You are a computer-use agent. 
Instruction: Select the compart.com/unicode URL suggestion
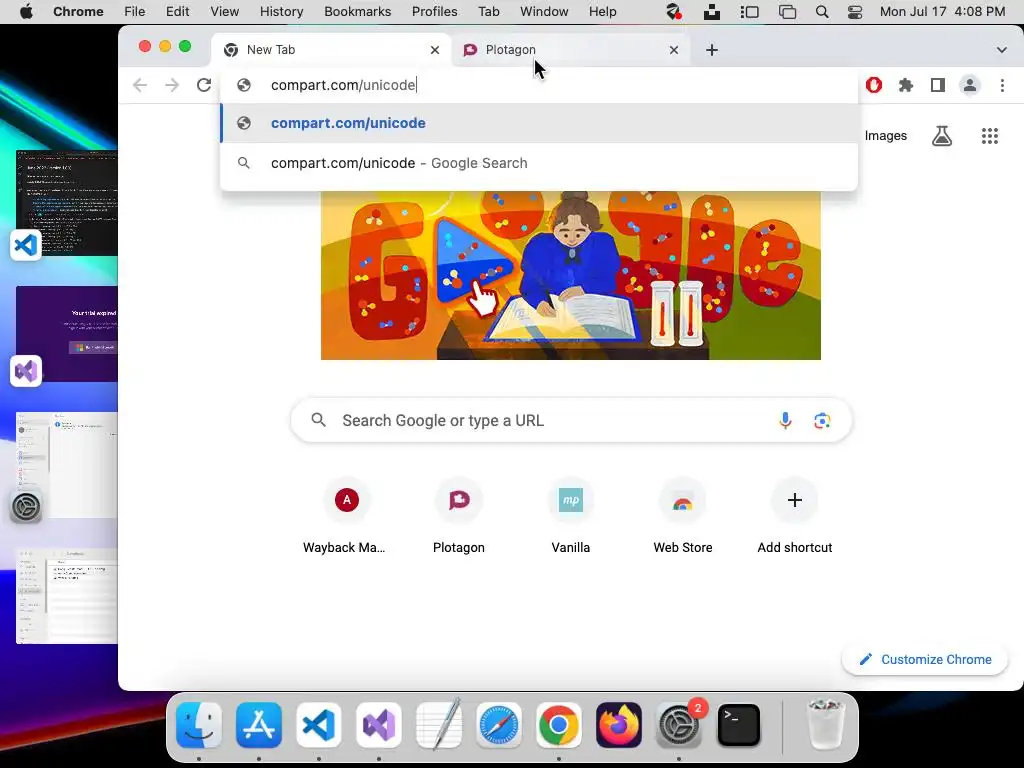point(539,123)
